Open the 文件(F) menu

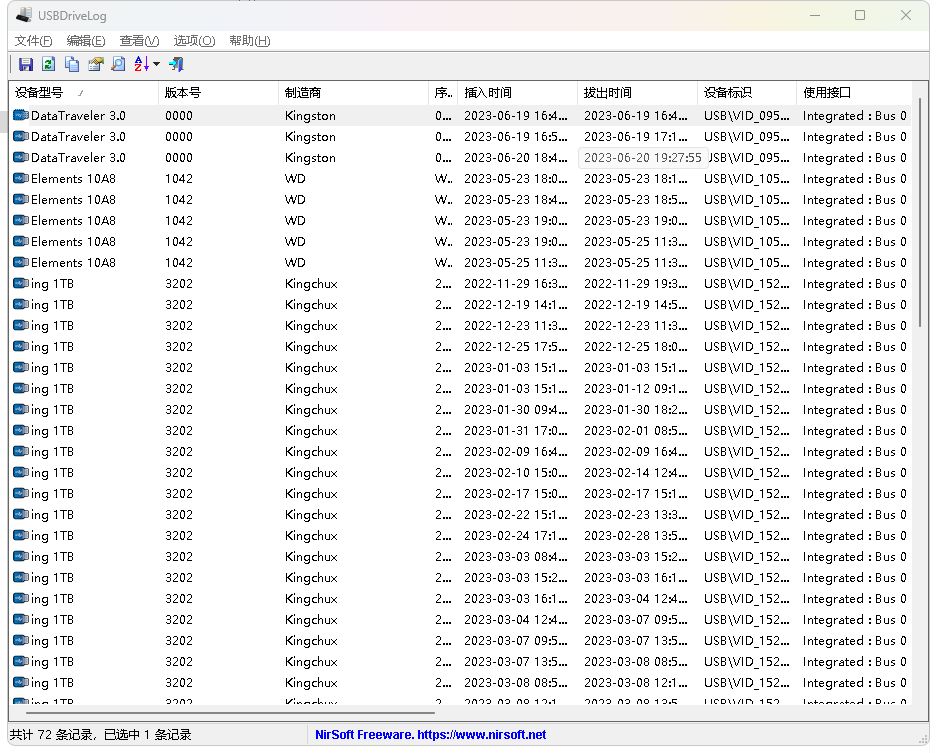tap(33, 41)
